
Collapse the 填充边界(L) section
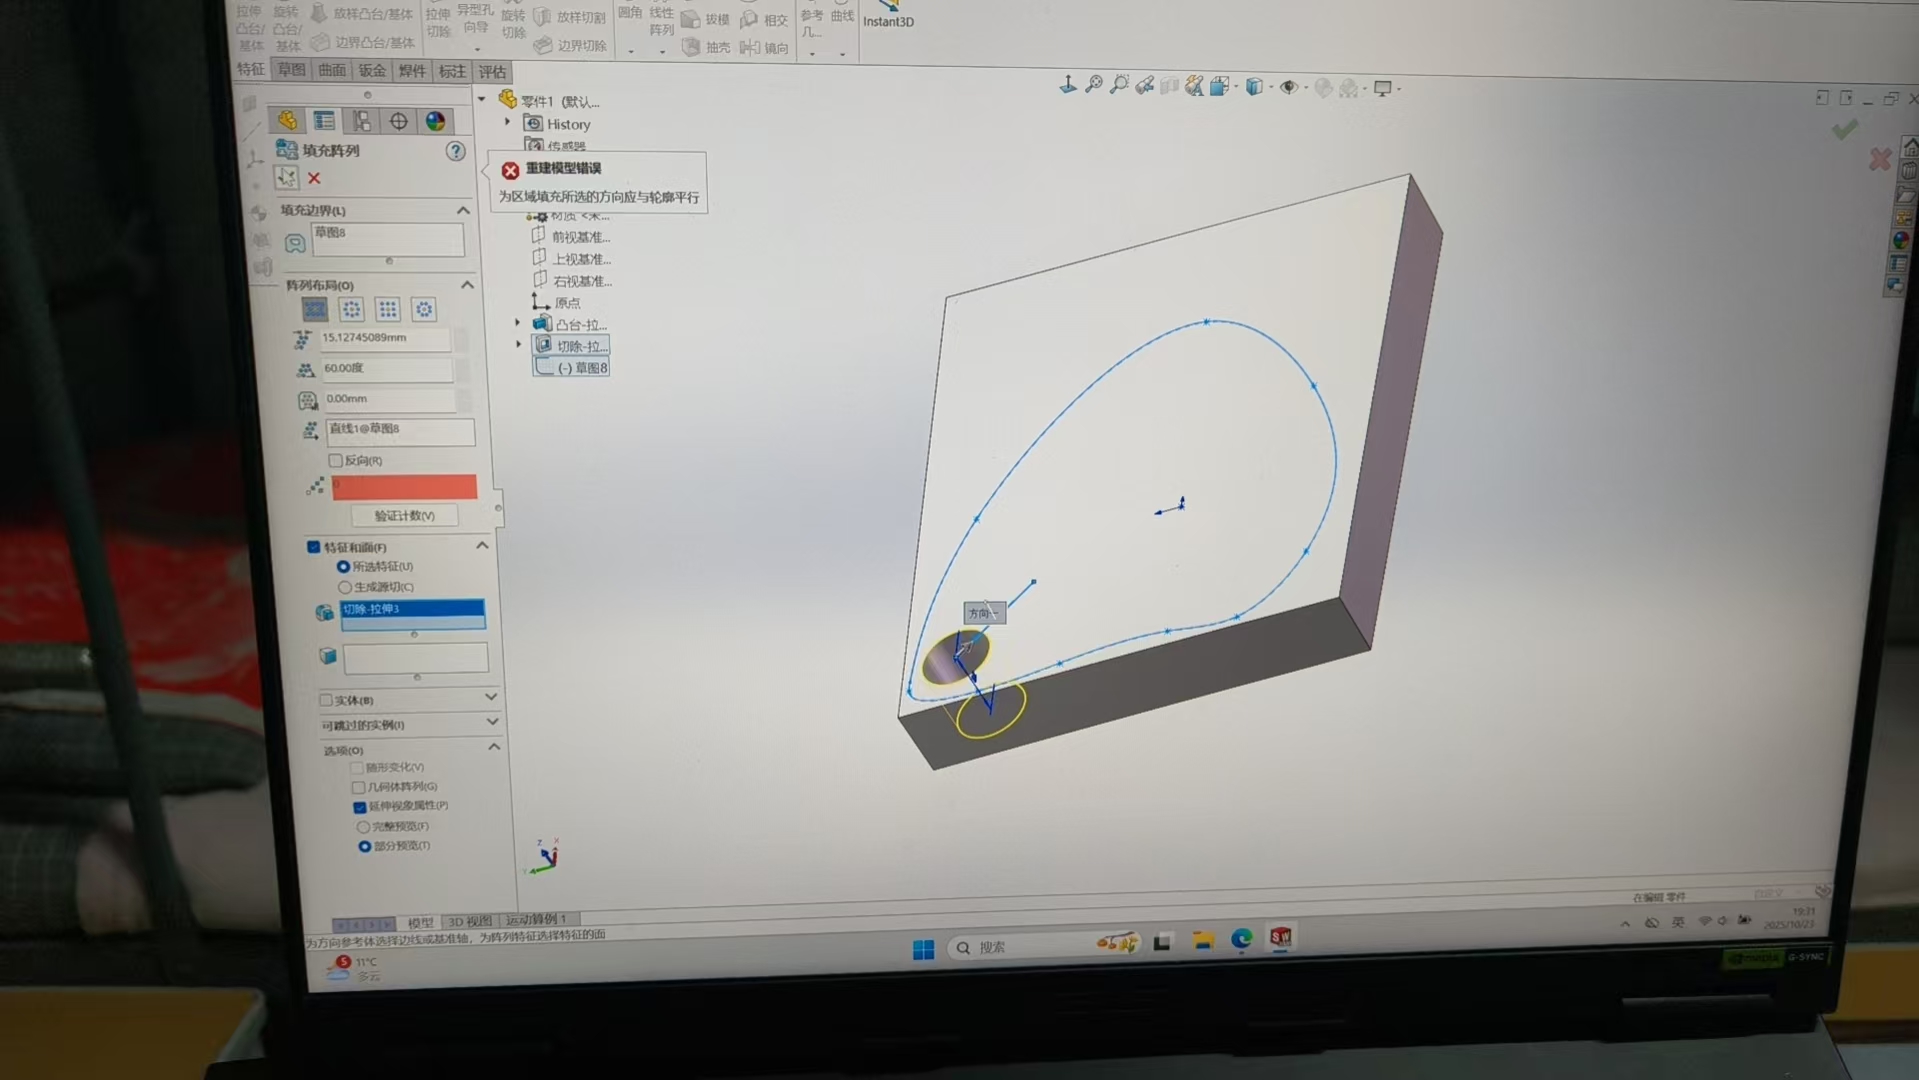(463, 210)
